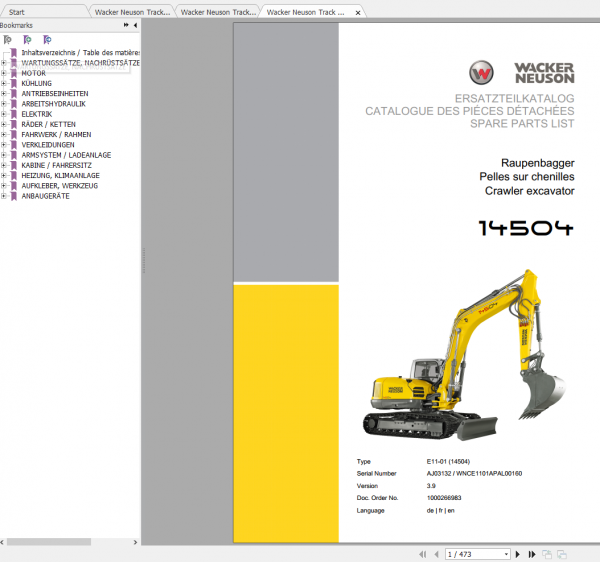Click the Bookmarks panel title
Image resolution: width=600 pixels, height=562 pixels.
click(16, 25)
